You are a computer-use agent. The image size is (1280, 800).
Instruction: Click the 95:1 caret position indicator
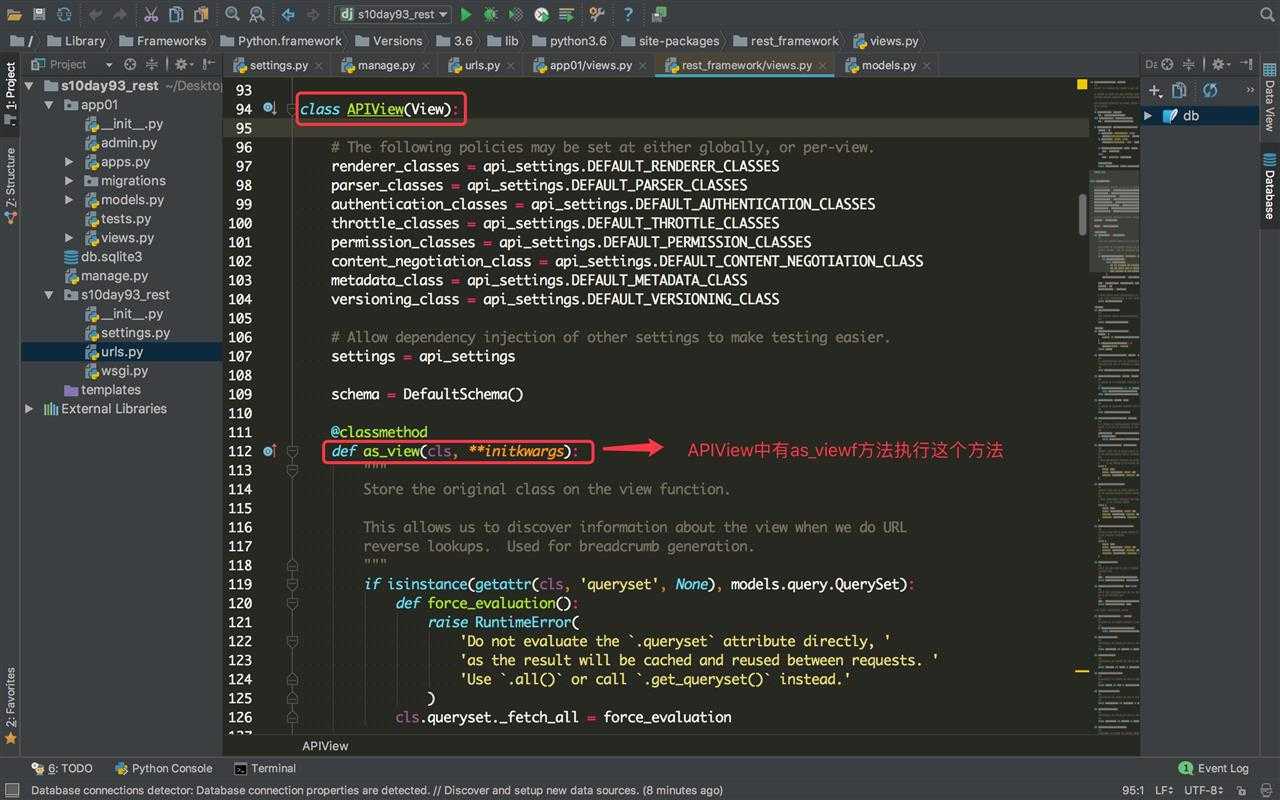click(1133, 790)
